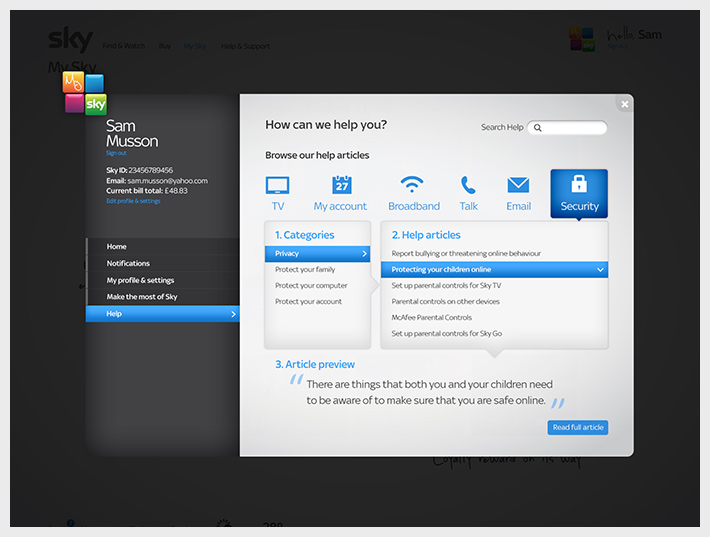Screen dimensions: 710x537
Task: Close the help dialog with X
Action: [x=625, y=104]
